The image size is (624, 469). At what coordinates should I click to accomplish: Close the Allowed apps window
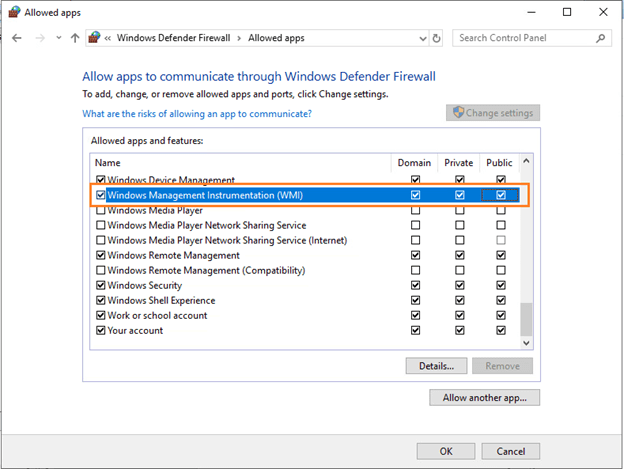coord(603,12)
